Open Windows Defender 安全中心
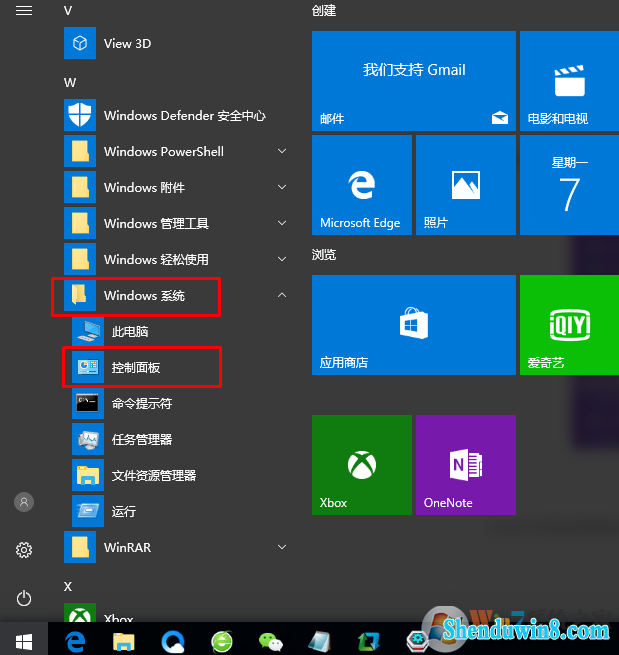 point(175,115)
